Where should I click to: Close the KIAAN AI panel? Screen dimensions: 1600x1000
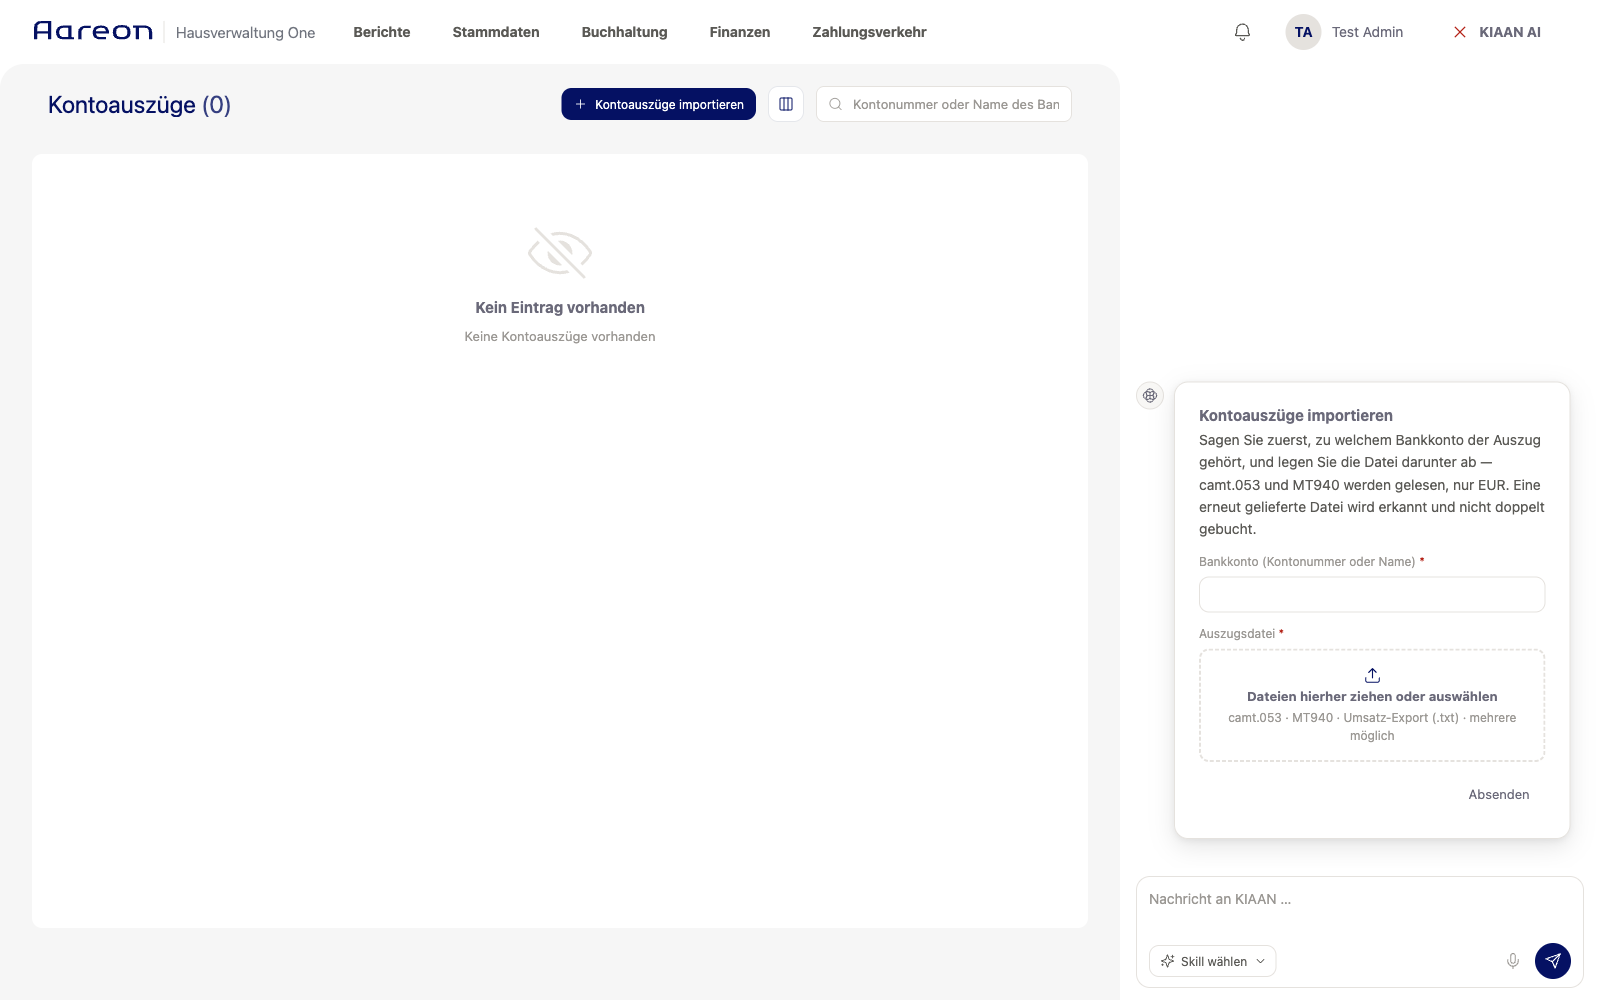[1460, 32]
